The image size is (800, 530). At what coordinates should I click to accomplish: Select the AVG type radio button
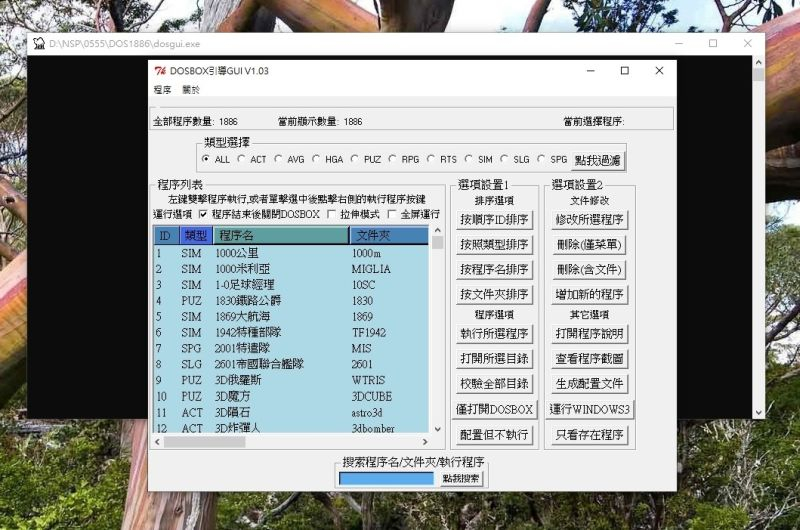tap(278, 159)
